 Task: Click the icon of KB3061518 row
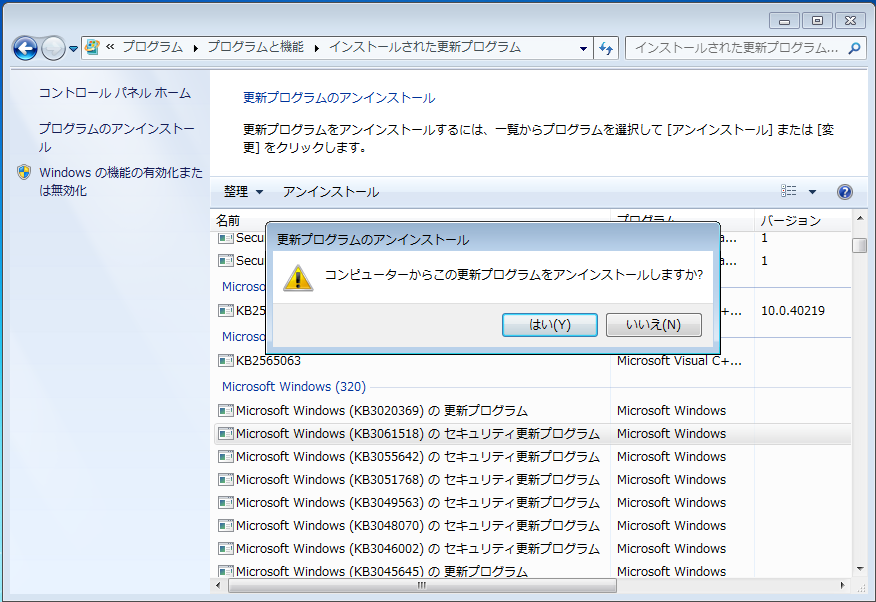point(226,434)
